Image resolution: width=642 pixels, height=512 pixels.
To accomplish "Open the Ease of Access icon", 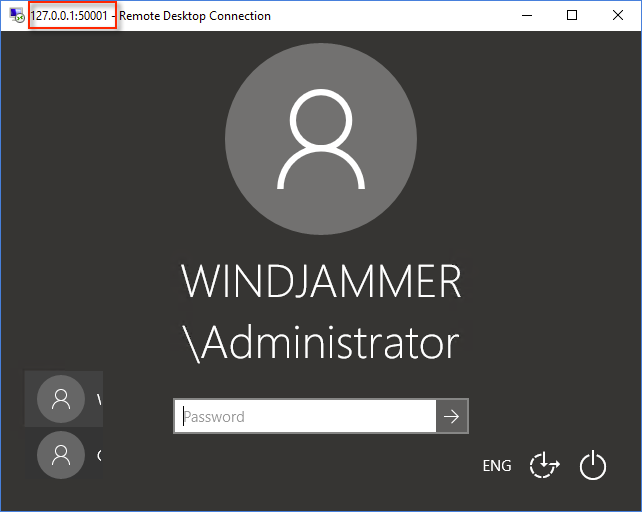I will (544, 465).
